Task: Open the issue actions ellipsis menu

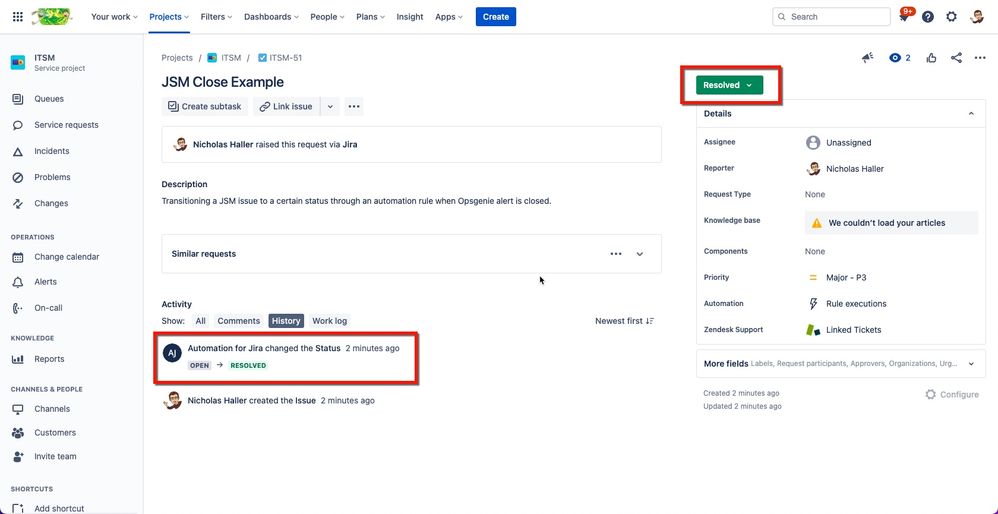Action: point(980,58)
